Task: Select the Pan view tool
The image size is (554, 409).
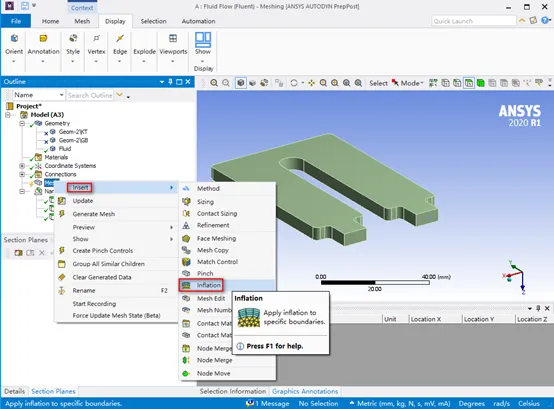Action: (311, 83)
